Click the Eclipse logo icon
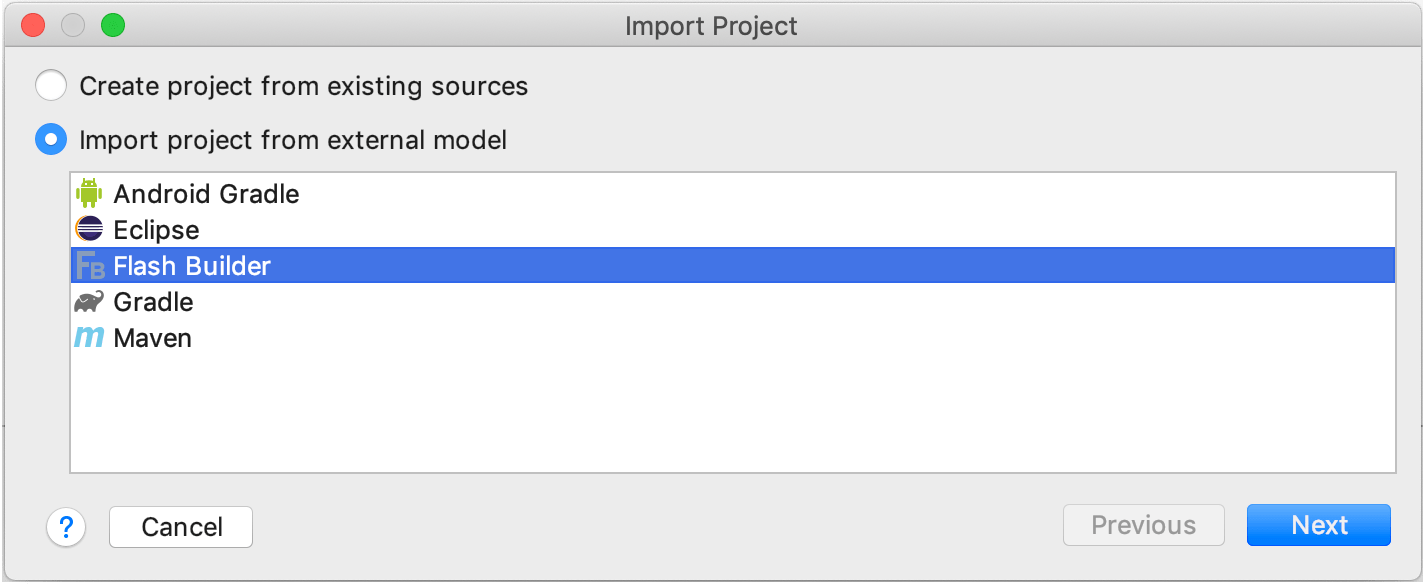 pyautogui.click(x=90, y=230)
